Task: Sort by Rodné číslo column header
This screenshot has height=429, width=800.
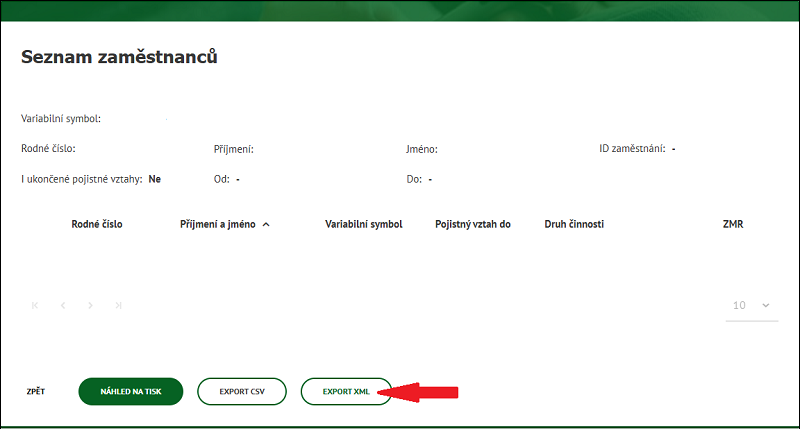Action: (97, 225)
